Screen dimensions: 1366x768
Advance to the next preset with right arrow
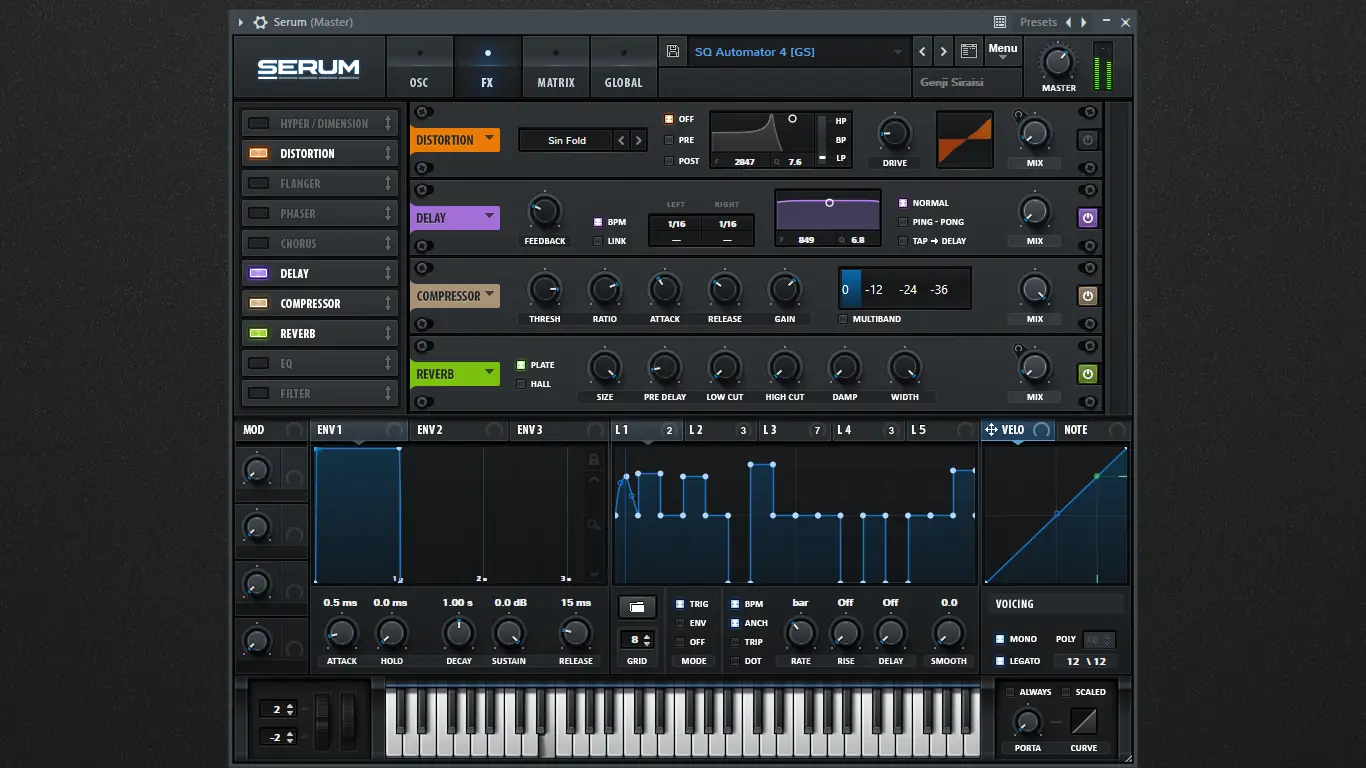click(941, 51)
